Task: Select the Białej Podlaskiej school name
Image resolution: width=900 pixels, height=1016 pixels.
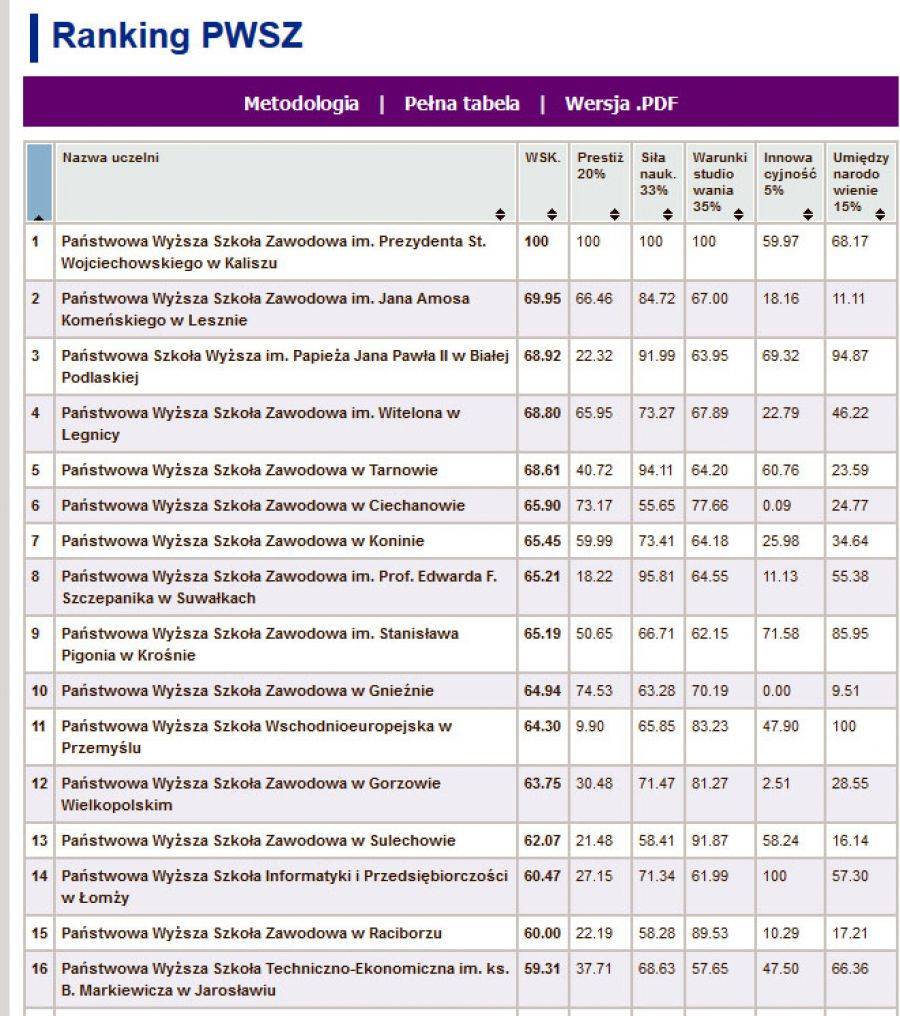Action: (x=285, y=366)
